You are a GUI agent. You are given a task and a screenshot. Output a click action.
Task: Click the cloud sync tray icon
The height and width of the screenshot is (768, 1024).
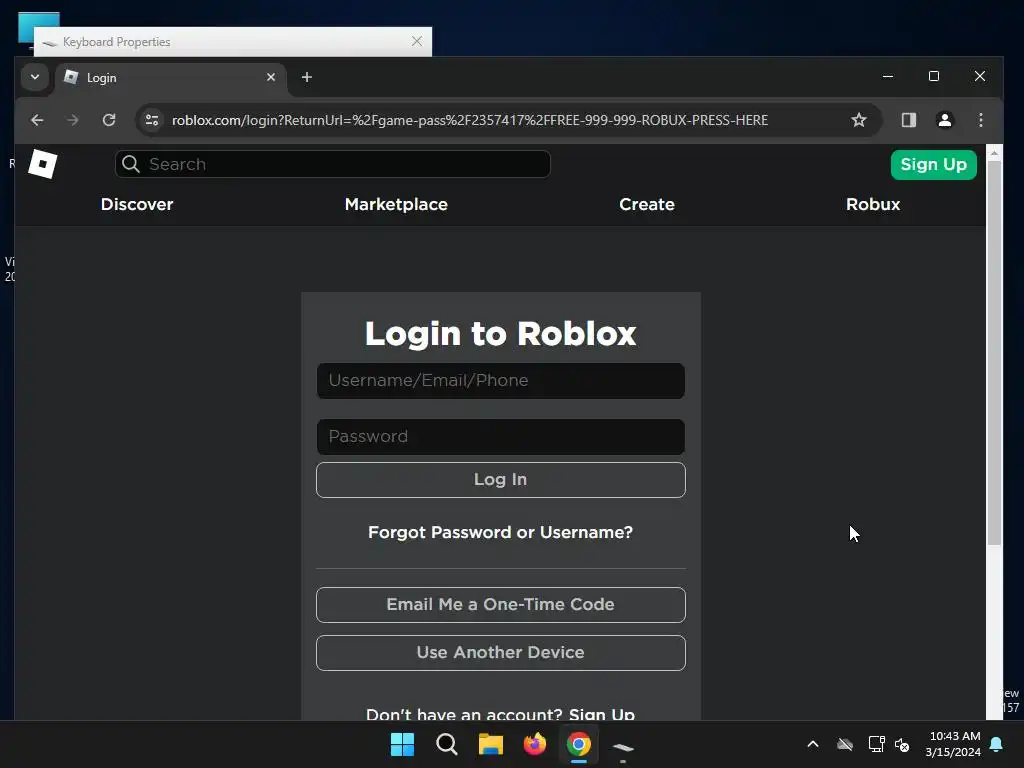(845, 744)
